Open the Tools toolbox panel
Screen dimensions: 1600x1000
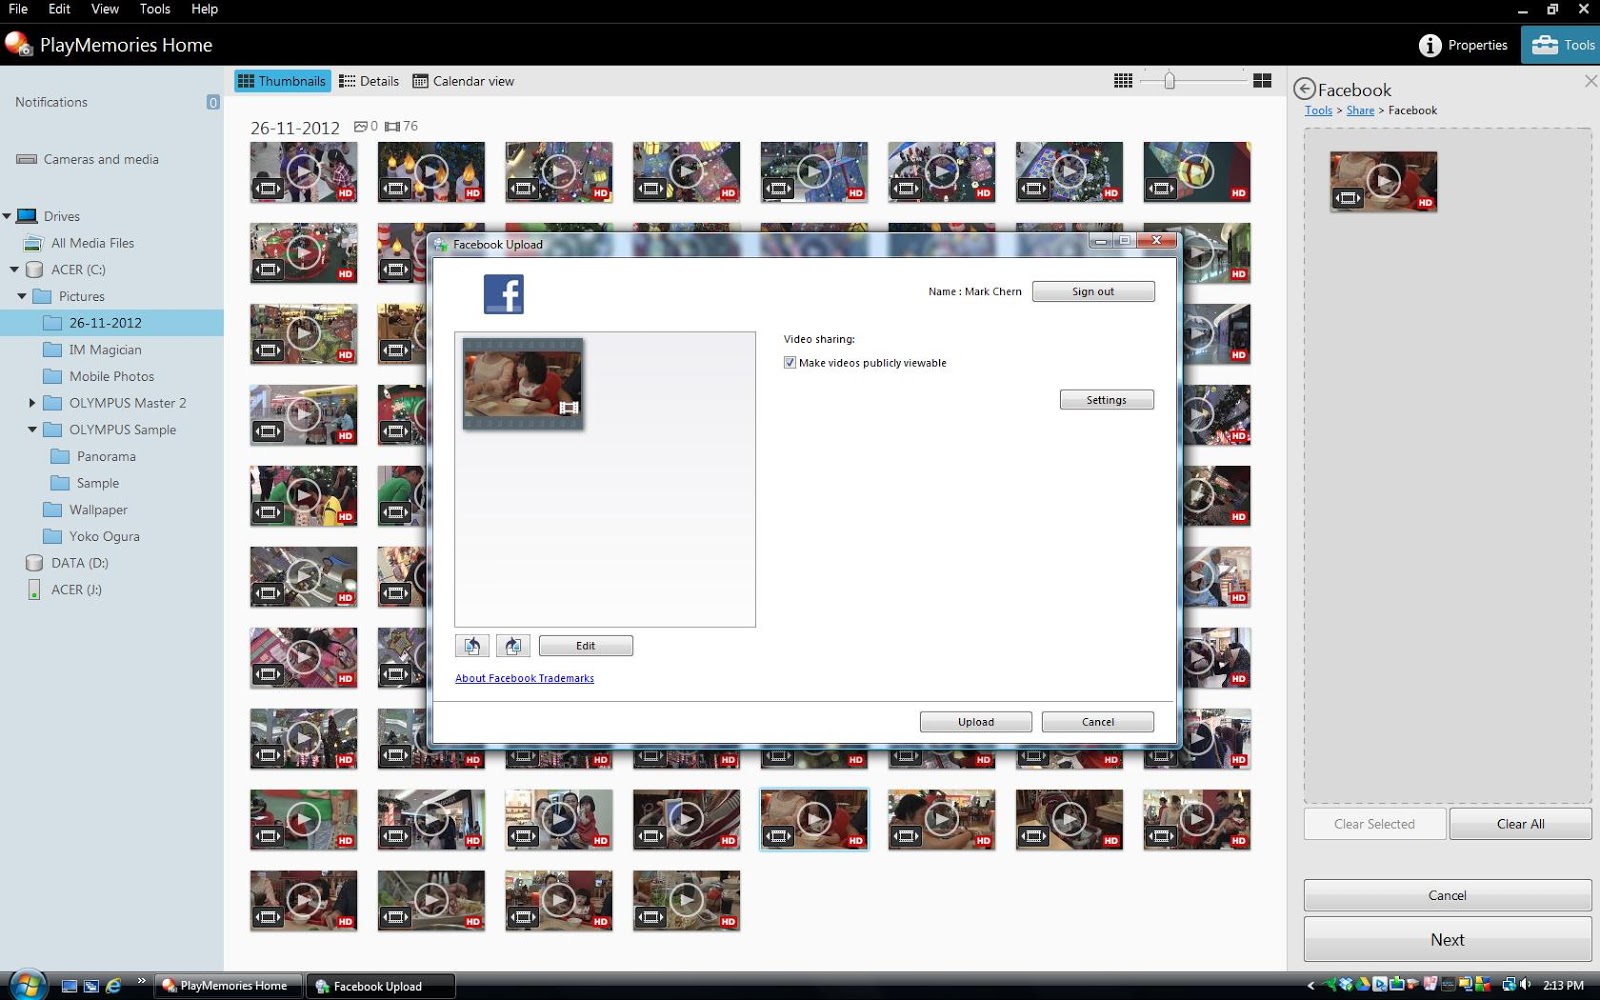click(x=1561, y=45)
